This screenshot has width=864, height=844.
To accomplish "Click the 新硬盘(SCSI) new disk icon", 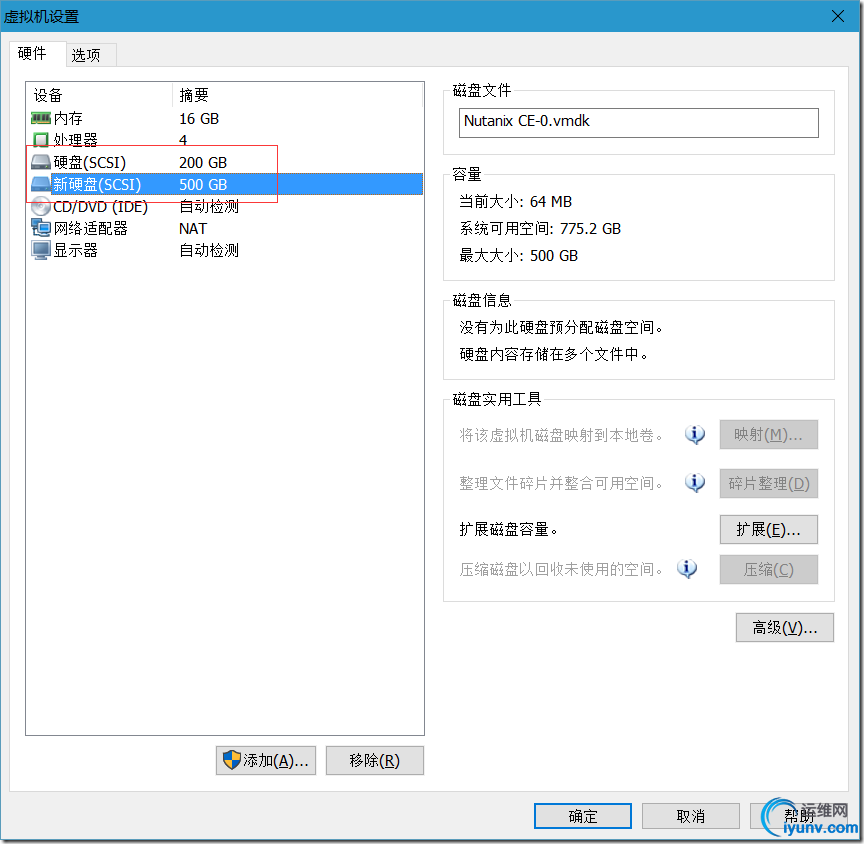I will [x=41, y=184].
